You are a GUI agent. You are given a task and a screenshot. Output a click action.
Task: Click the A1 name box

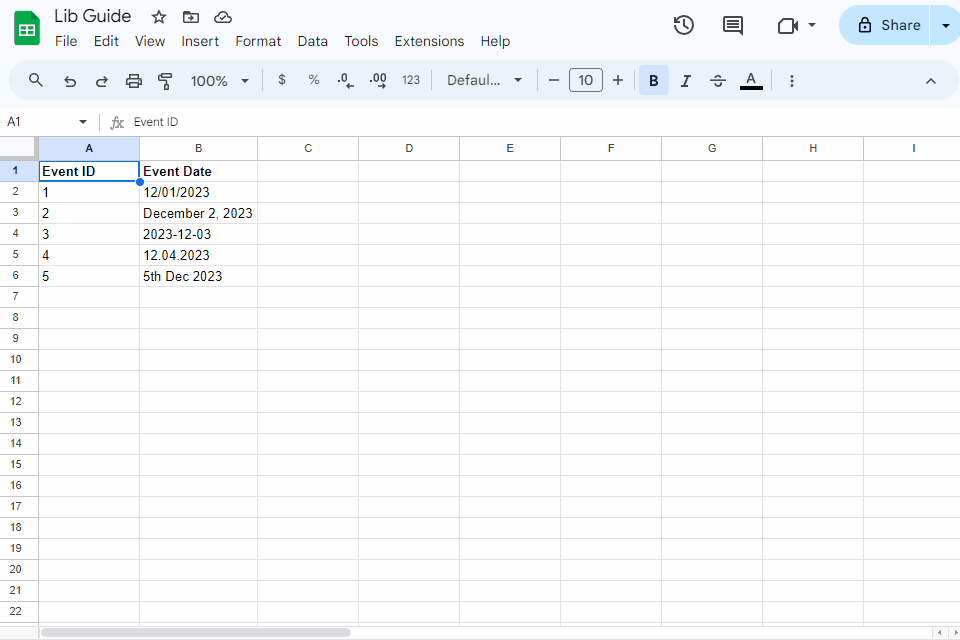click(x=41, y=122)
